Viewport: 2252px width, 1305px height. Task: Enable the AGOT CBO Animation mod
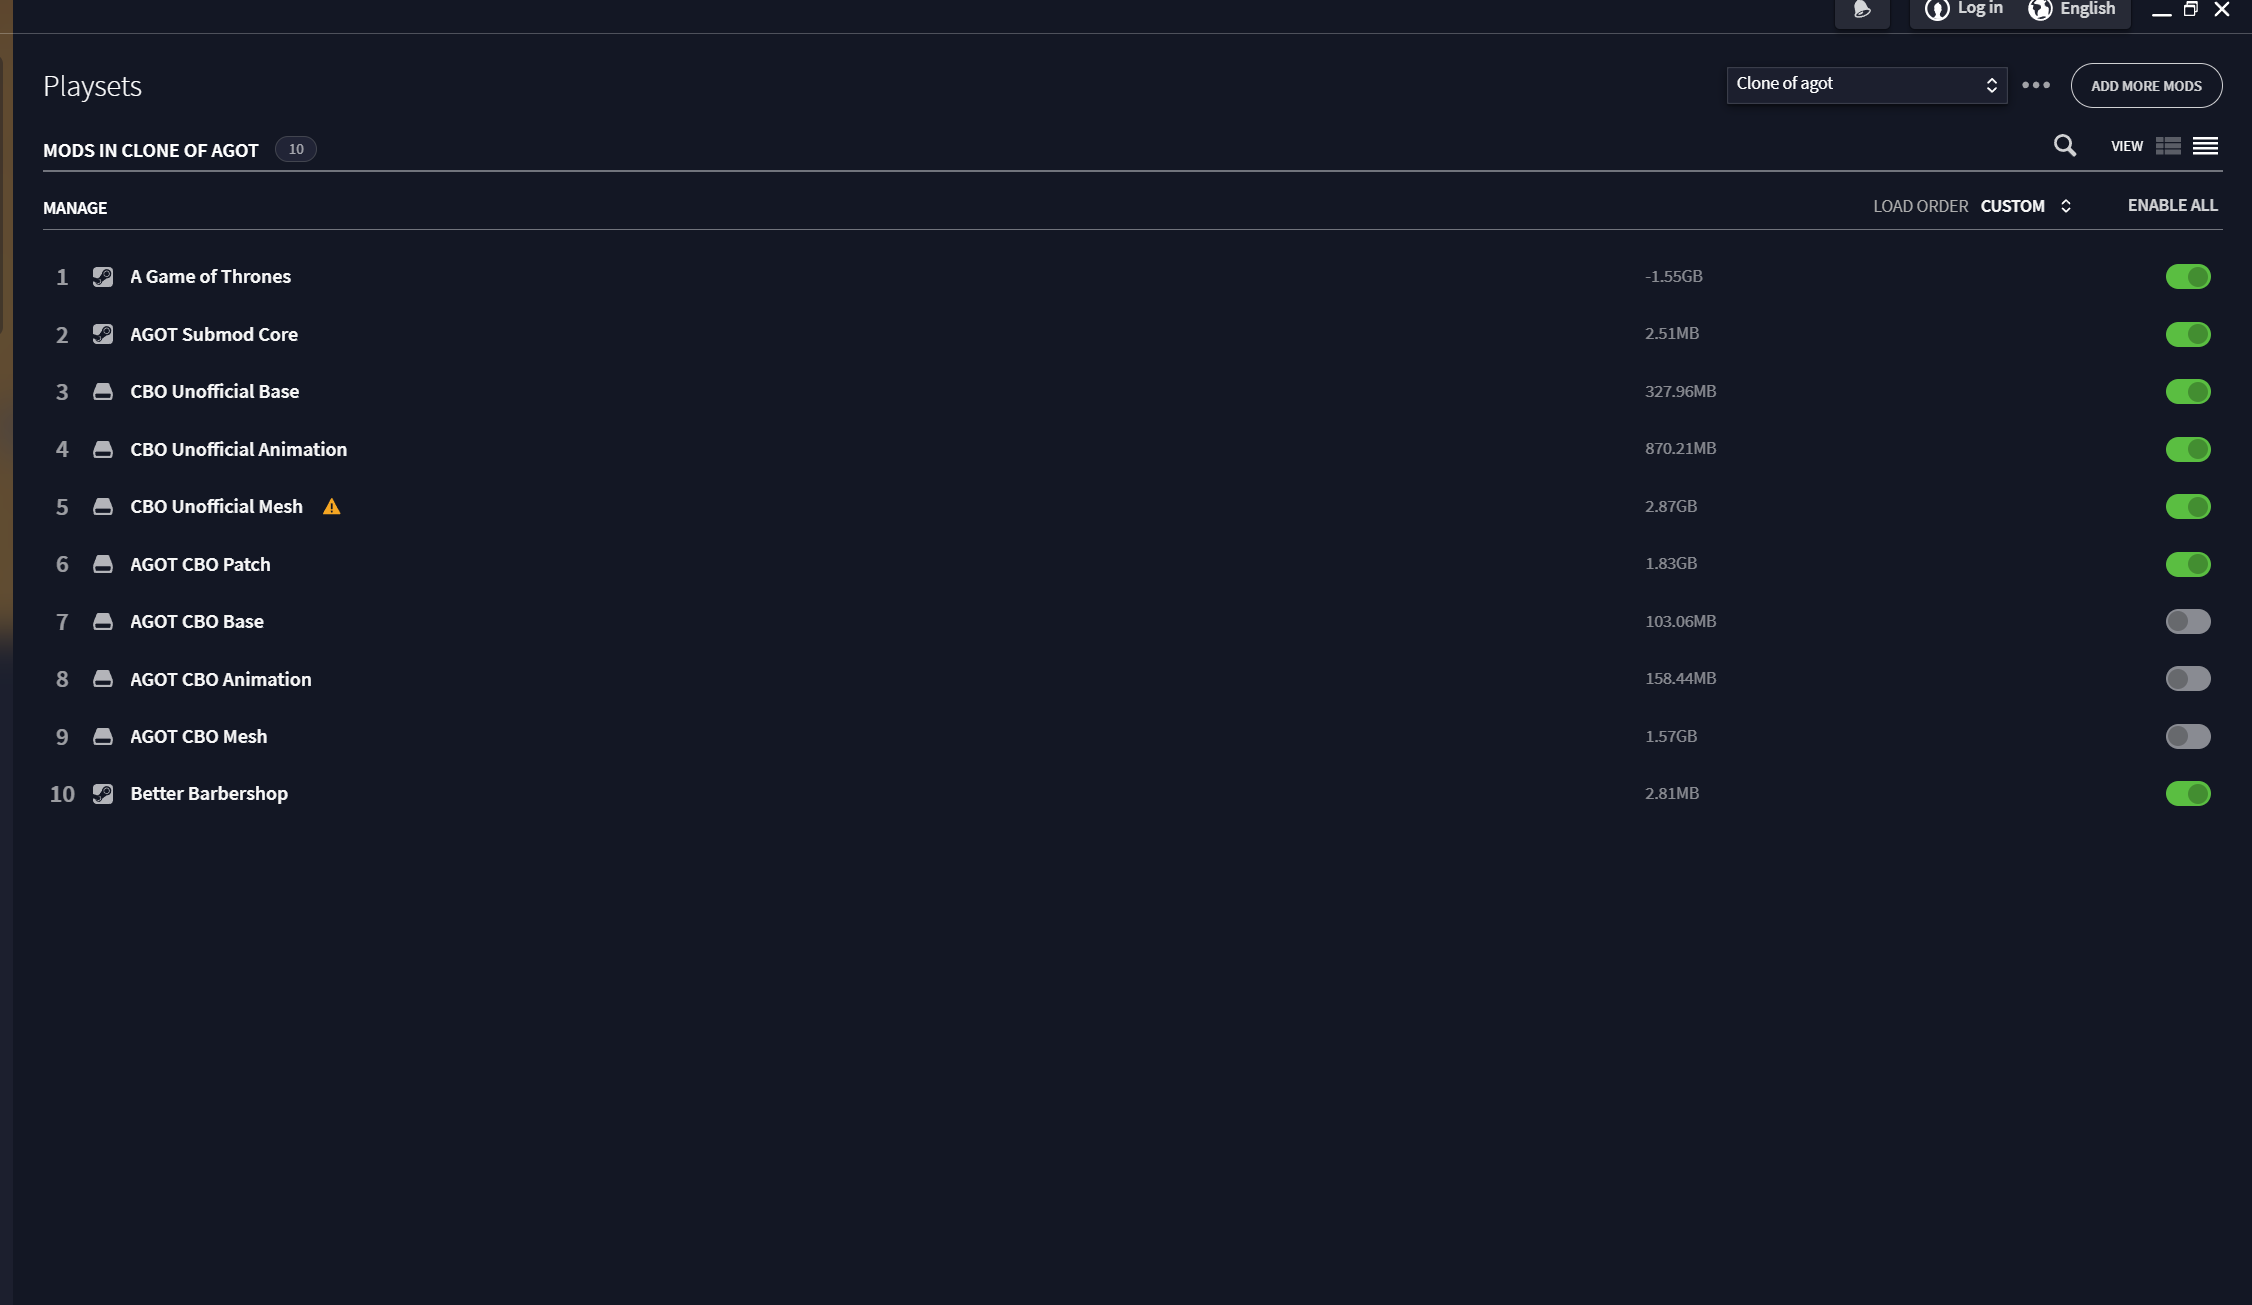(x=2188, y=679)
